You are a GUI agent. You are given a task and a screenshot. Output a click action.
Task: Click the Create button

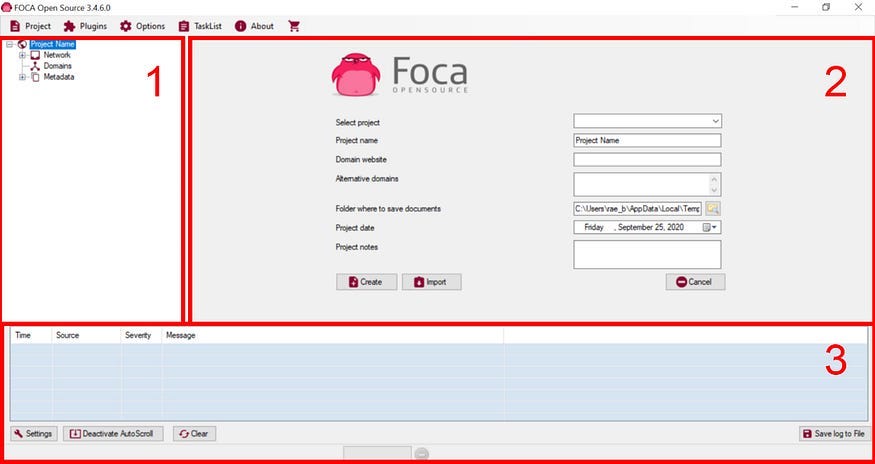pos(367,282)
